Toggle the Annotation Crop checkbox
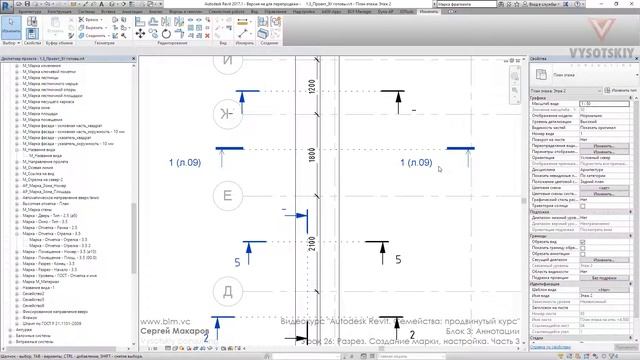This screenshot has height=360, width=640. pyautogui.click(x=582, y=254)
